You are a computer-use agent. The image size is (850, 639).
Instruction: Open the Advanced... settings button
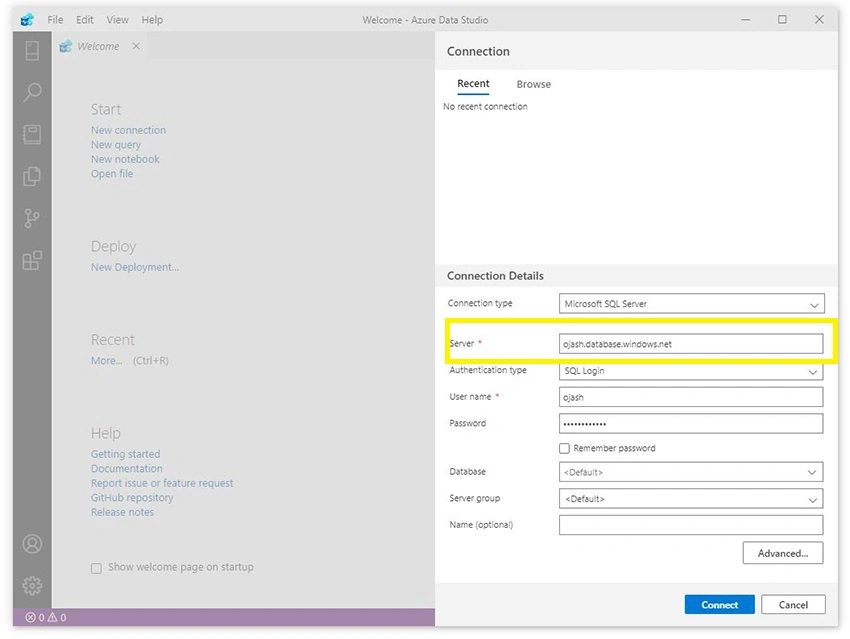[783, 553]
